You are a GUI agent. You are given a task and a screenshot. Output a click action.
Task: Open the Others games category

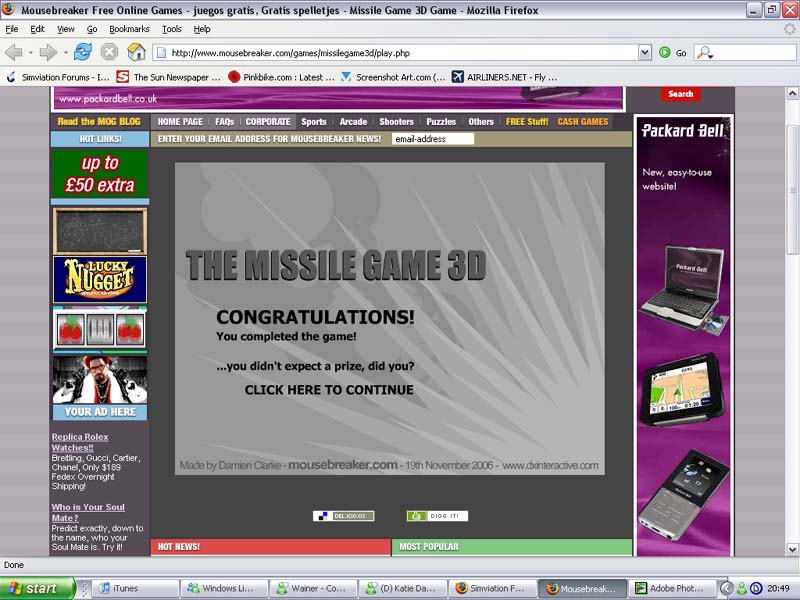[481, 122]
